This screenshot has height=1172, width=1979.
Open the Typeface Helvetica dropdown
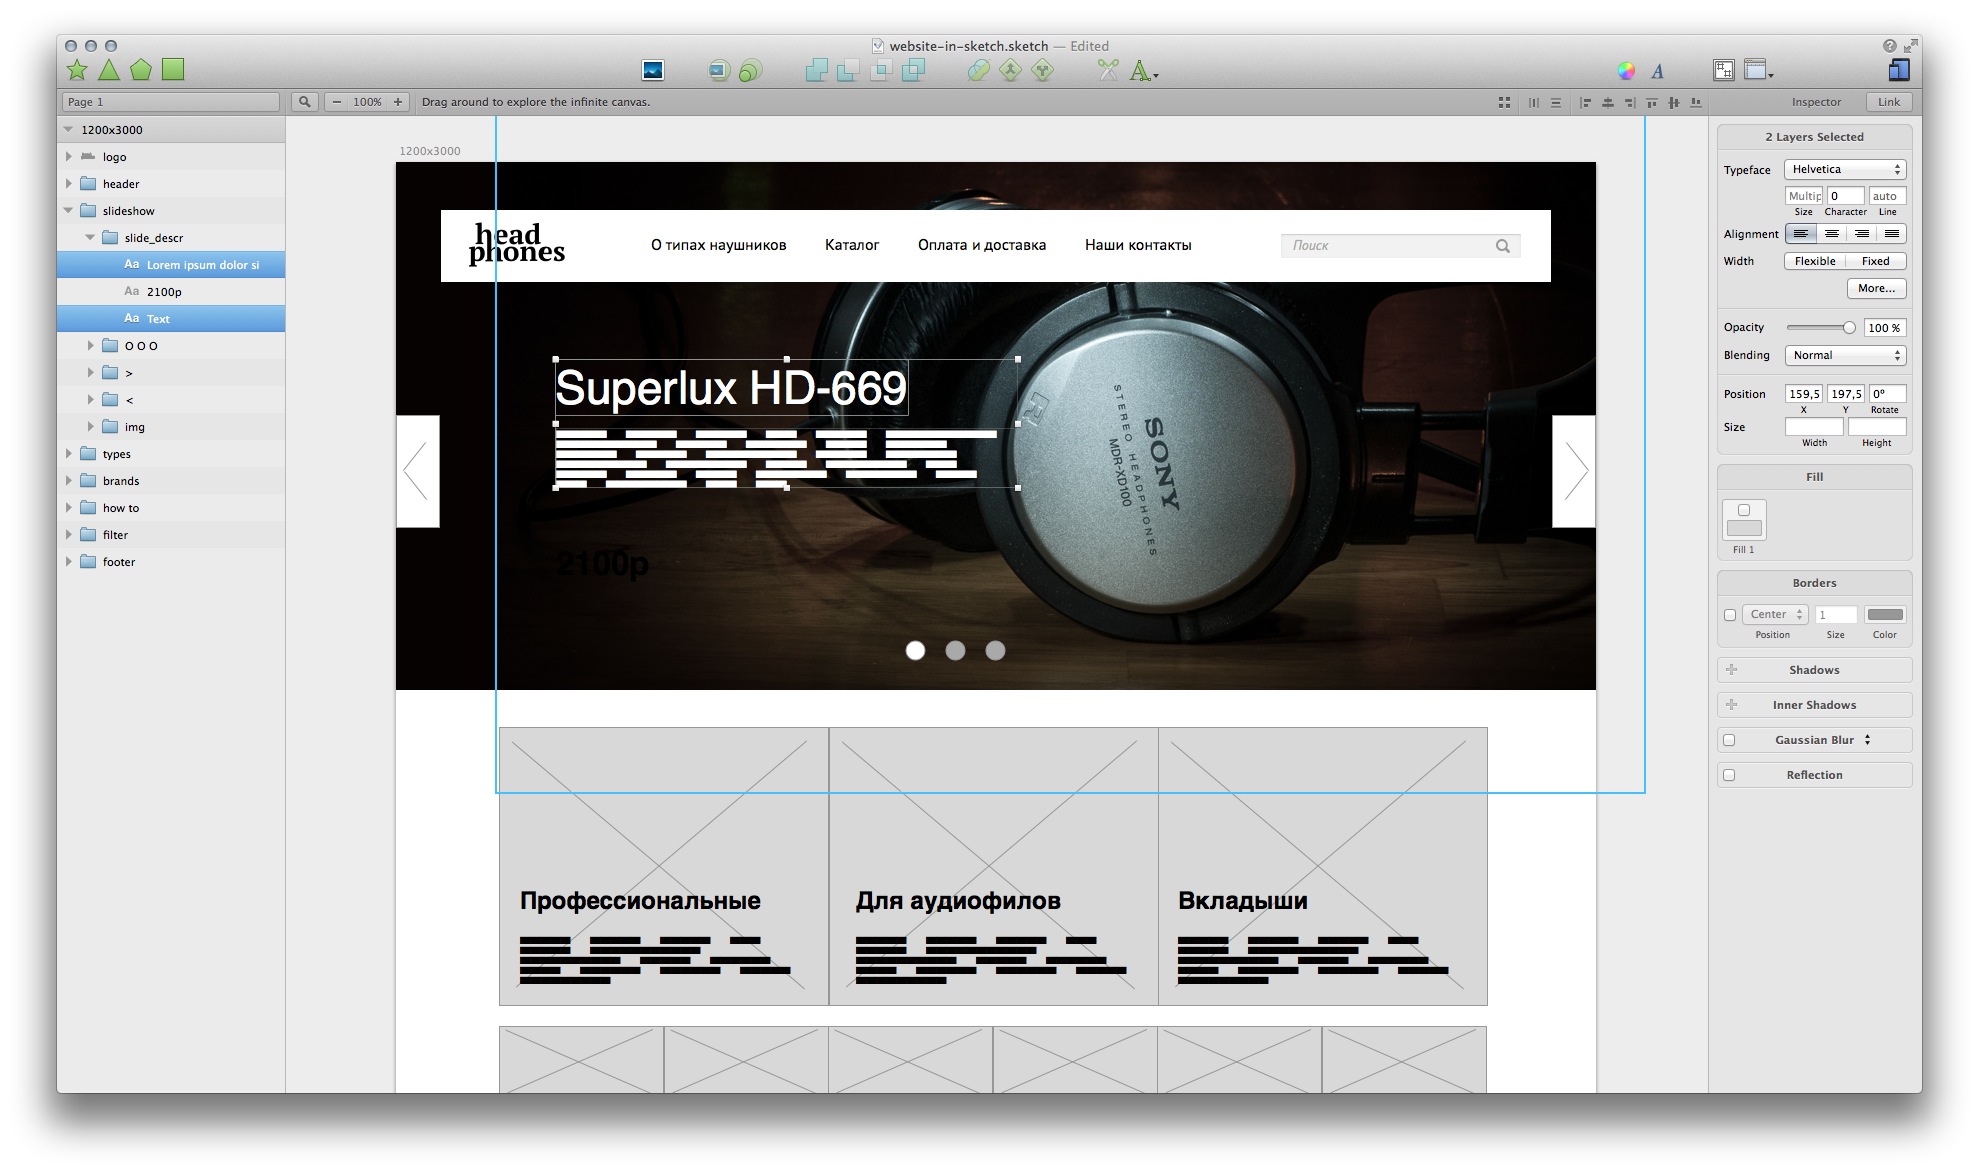pyautogui.click(x=1845, y=169)
